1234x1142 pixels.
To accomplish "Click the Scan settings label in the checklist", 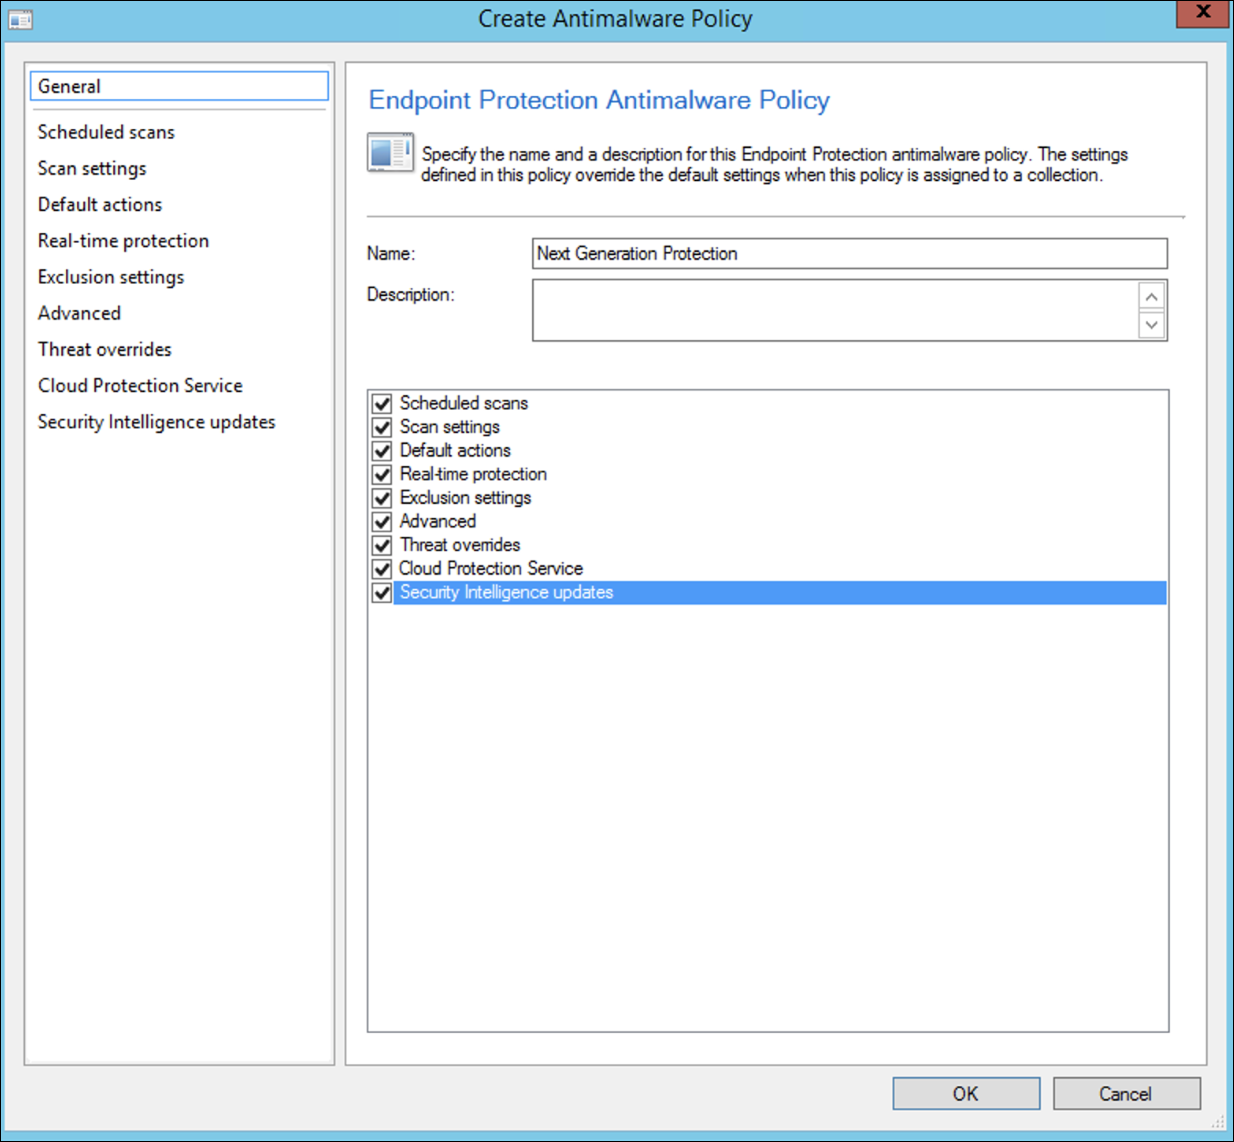I will (x=449, y=427).
